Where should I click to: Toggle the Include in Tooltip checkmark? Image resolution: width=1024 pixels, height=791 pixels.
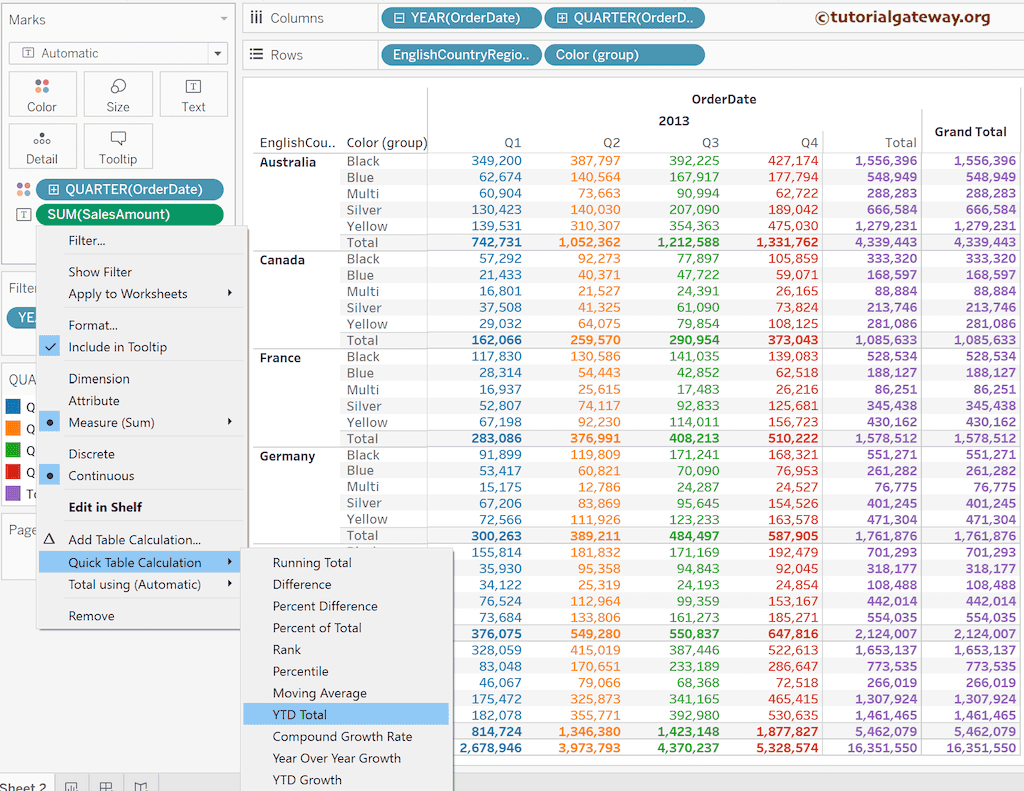[x=117, y=347]
